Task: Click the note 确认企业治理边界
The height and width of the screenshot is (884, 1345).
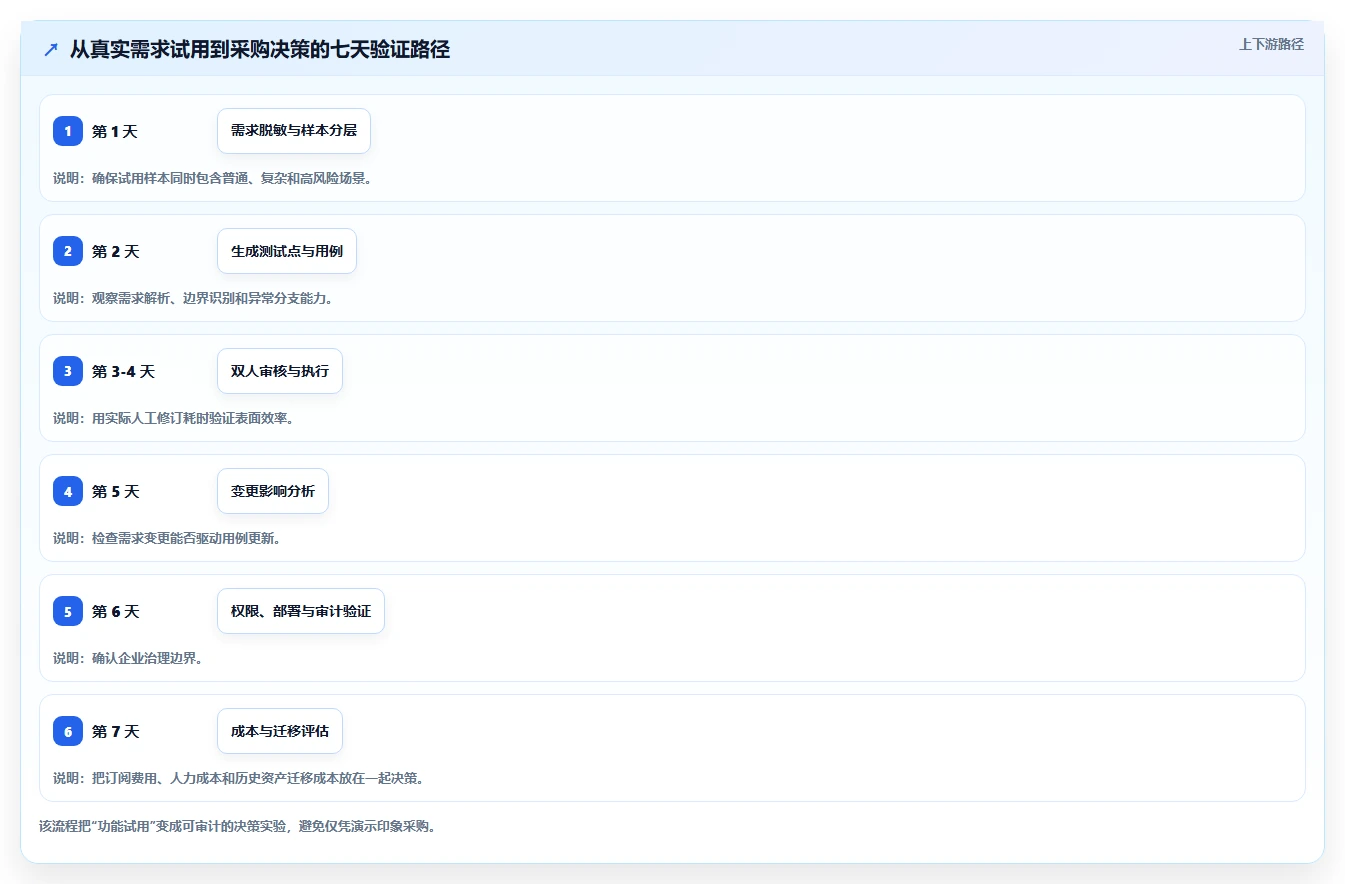Action: pos(127,658)
